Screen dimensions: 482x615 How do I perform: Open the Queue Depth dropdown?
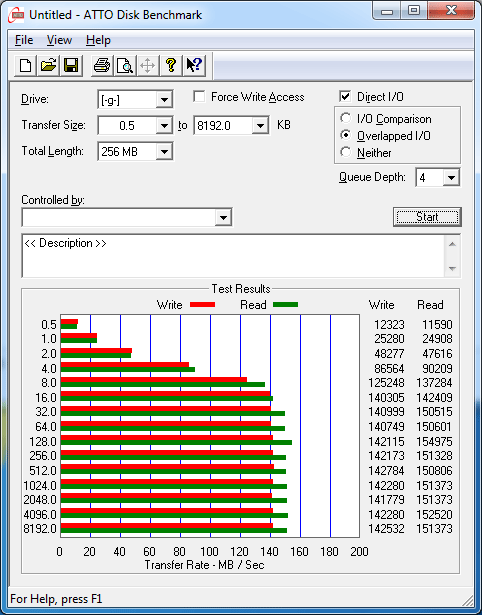[x=451, y=178]
